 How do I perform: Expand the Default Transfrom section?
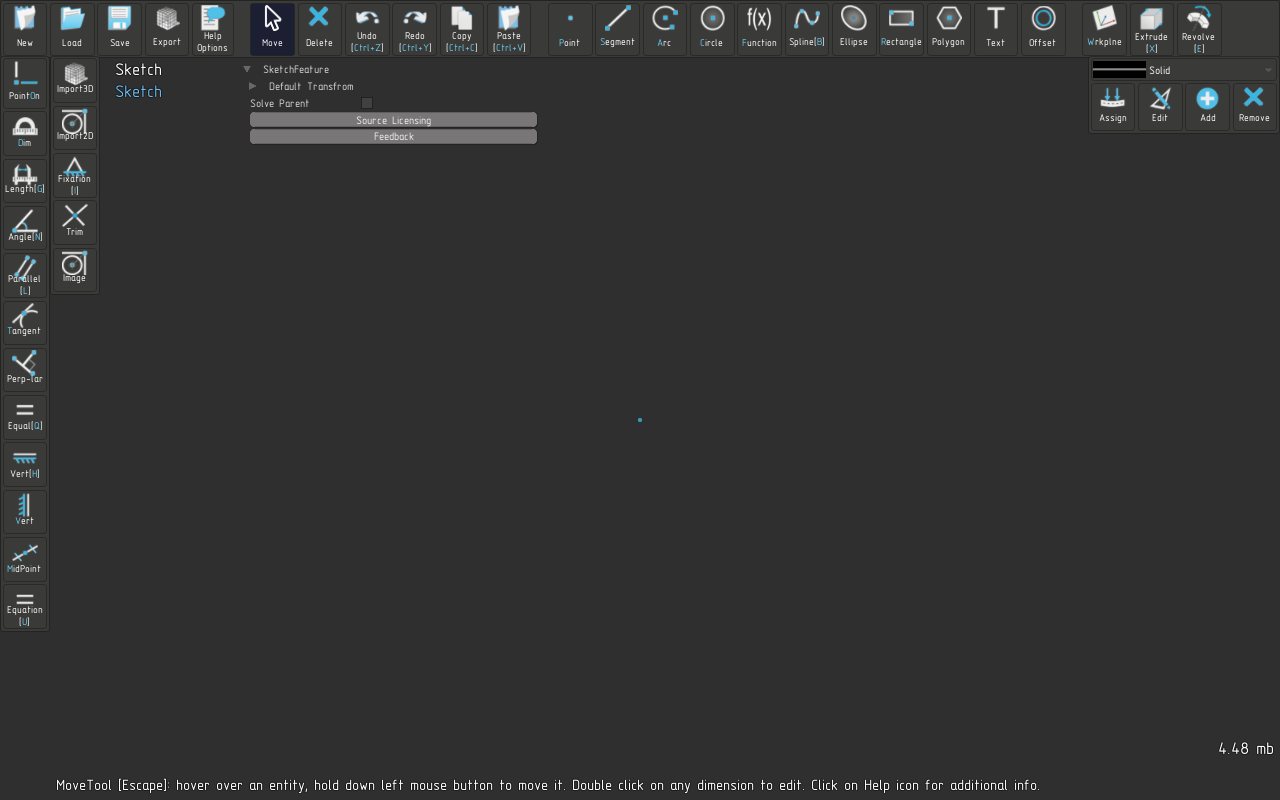[x=253, y=86]
